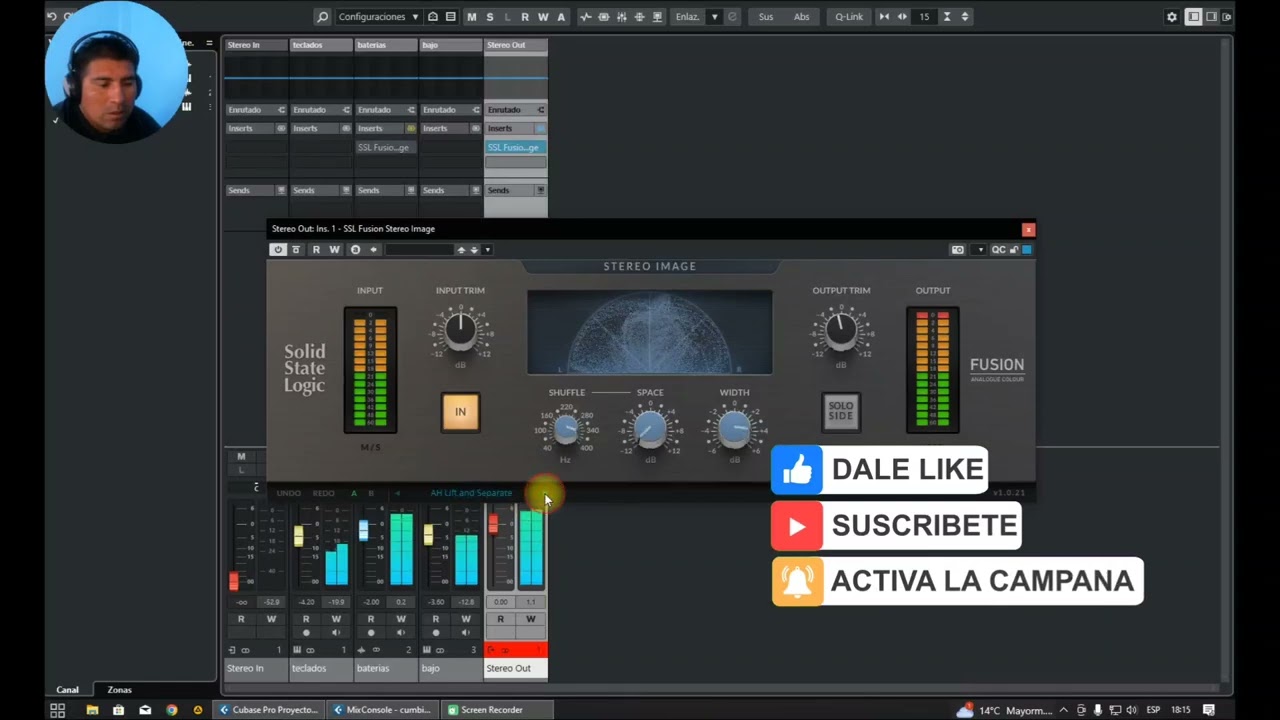Open the Enlaz. link dropdown arrow
Viewport: 1280px width, 720px height.
[714, 17]
